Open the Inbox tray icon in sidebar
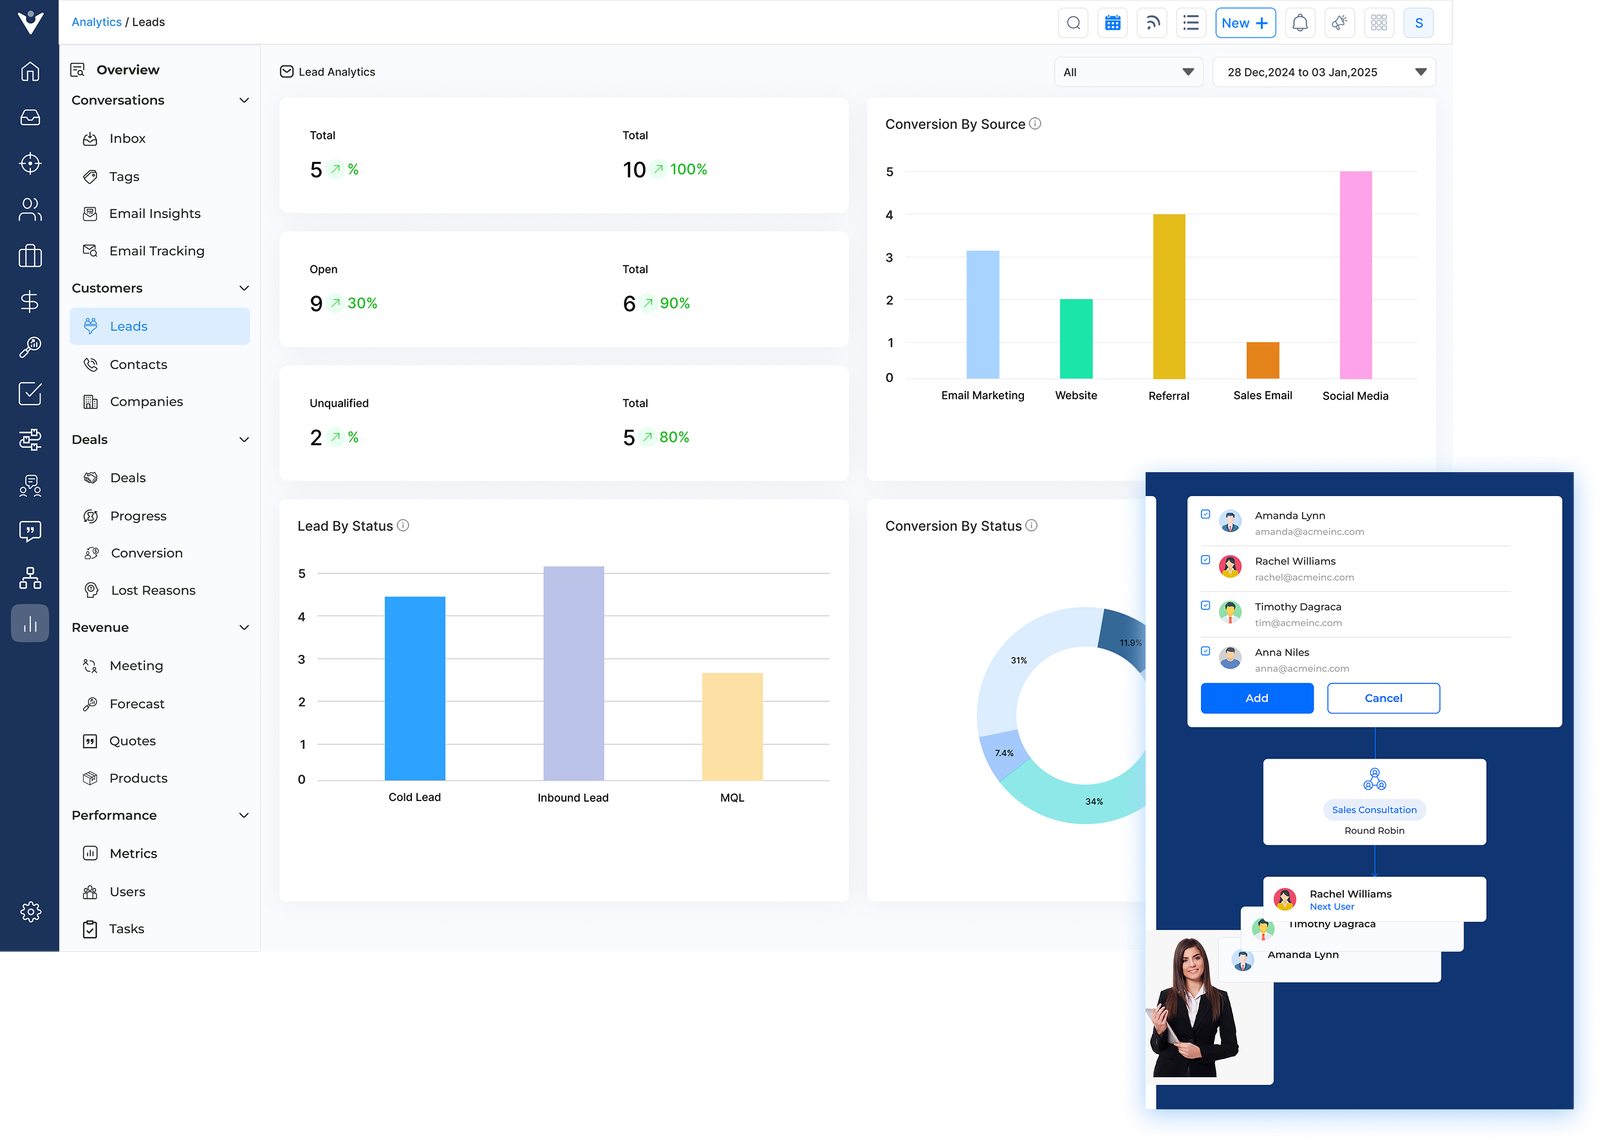This screenshot has width=1600, height=1140. pos(30,116)
